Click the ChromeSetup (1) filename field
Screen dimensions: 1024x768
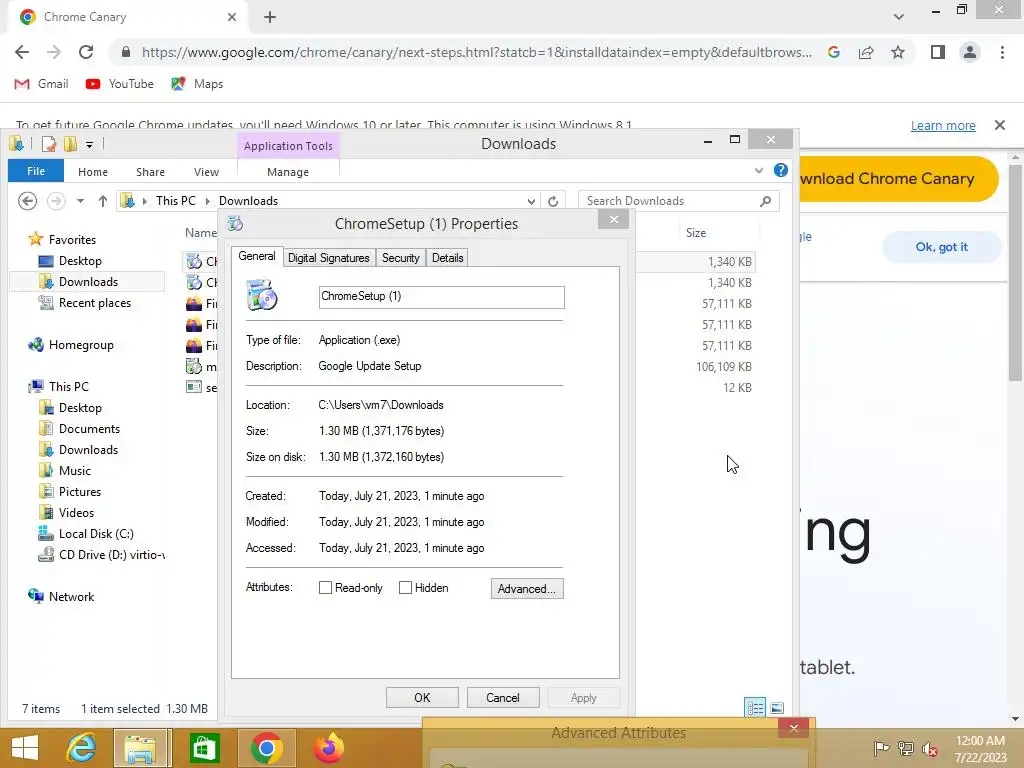pyautogui.click(x=441, y=296)
